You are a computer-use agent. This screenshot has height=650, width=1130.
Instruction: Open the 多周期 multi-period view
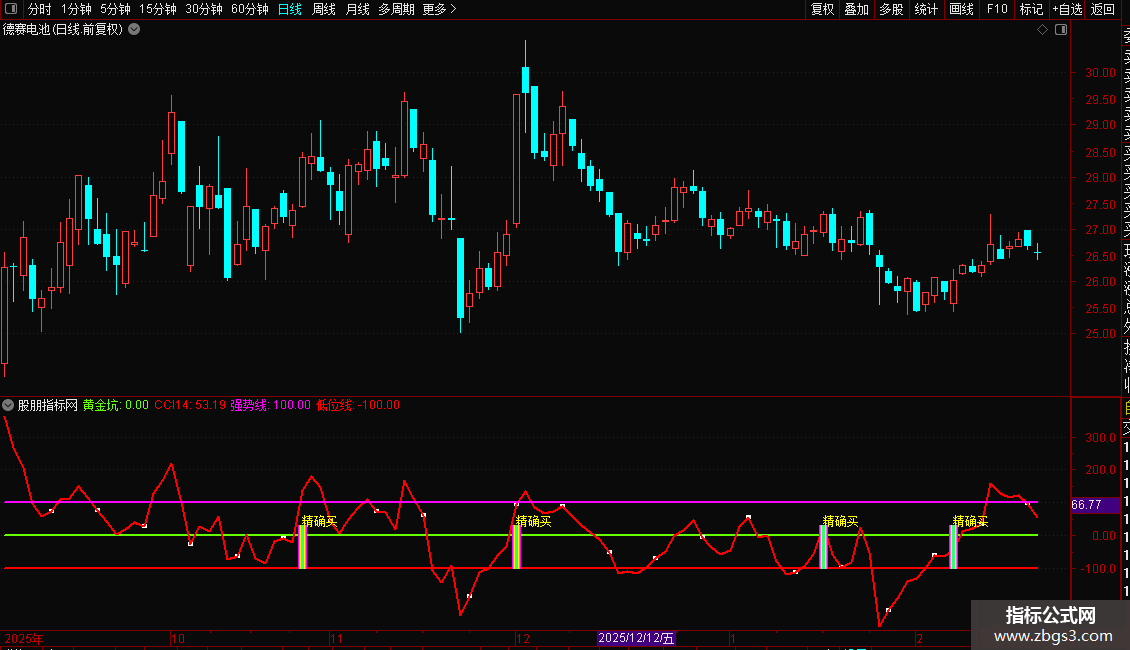pos(396,9)
